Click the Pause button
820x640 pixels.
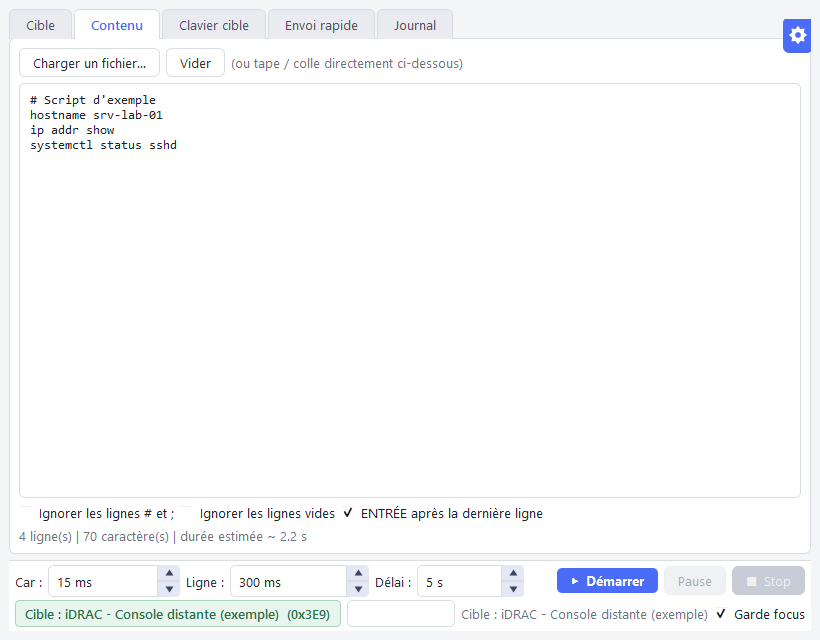(694, 581)
